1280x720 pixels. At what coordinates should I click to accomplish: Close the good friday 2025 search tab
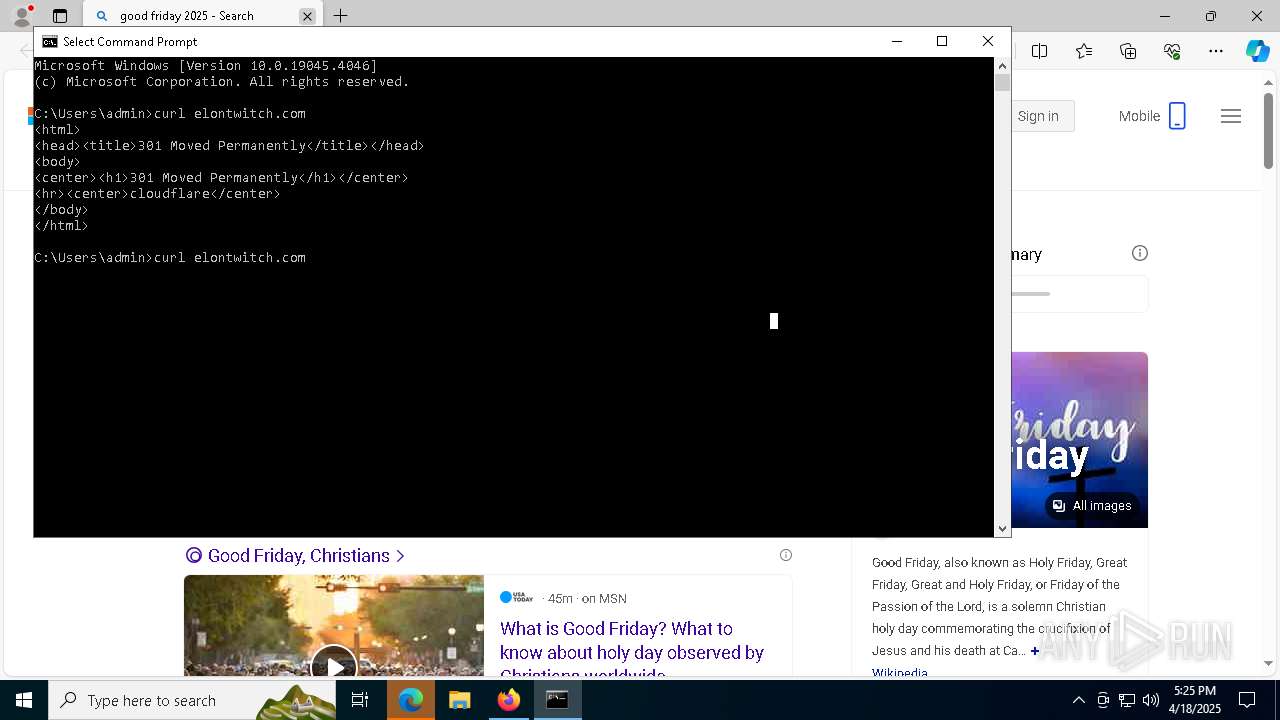pyautogui.click(x=307, y=16)
